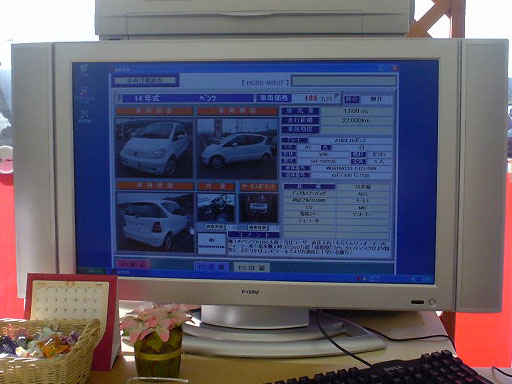Open the third desktop icon on the left
512x384 pixels.
pyautogui.click(x=85, y=116)
